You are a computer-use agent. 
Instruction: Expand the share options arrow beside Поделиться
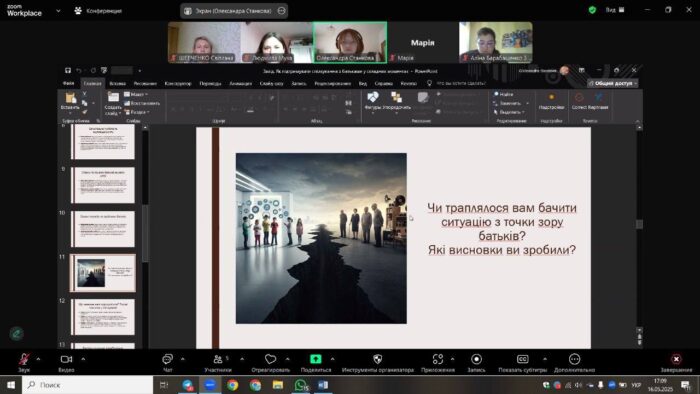point(333,359)
